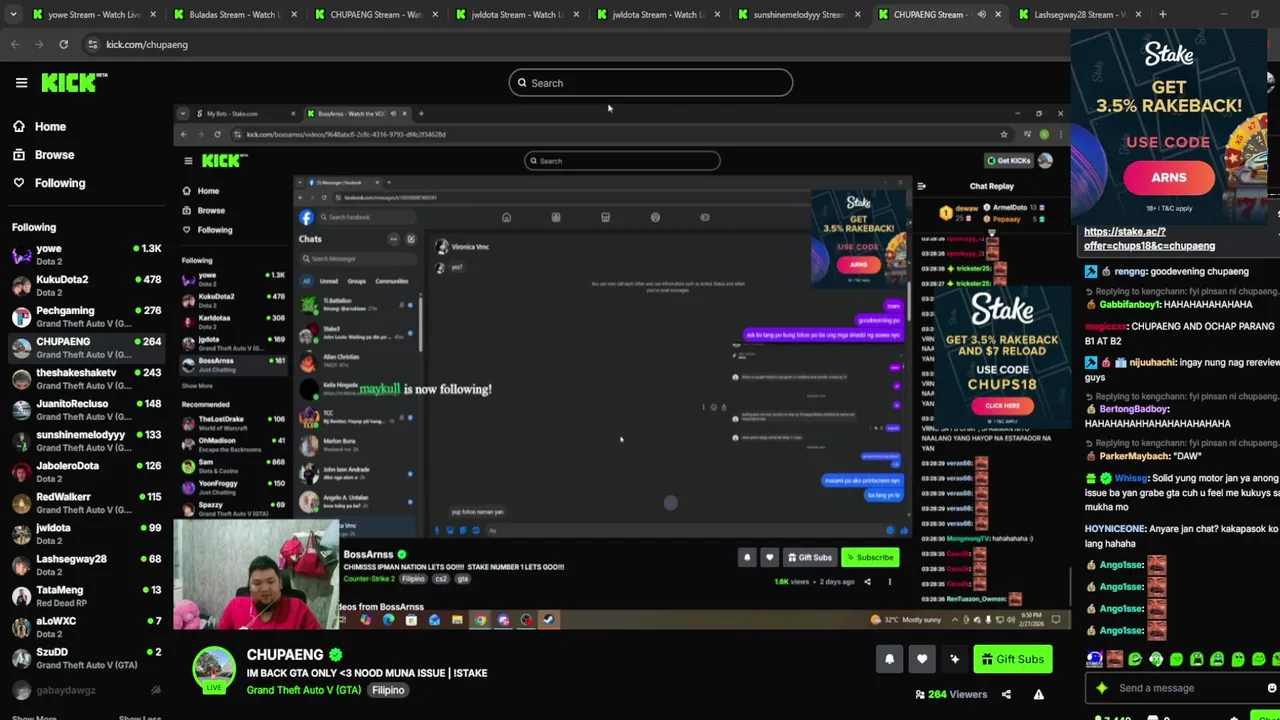The height and width of the screenshot is (720, 1280).
Task: Toggle follow with the heart button
Action: point(922,659)
